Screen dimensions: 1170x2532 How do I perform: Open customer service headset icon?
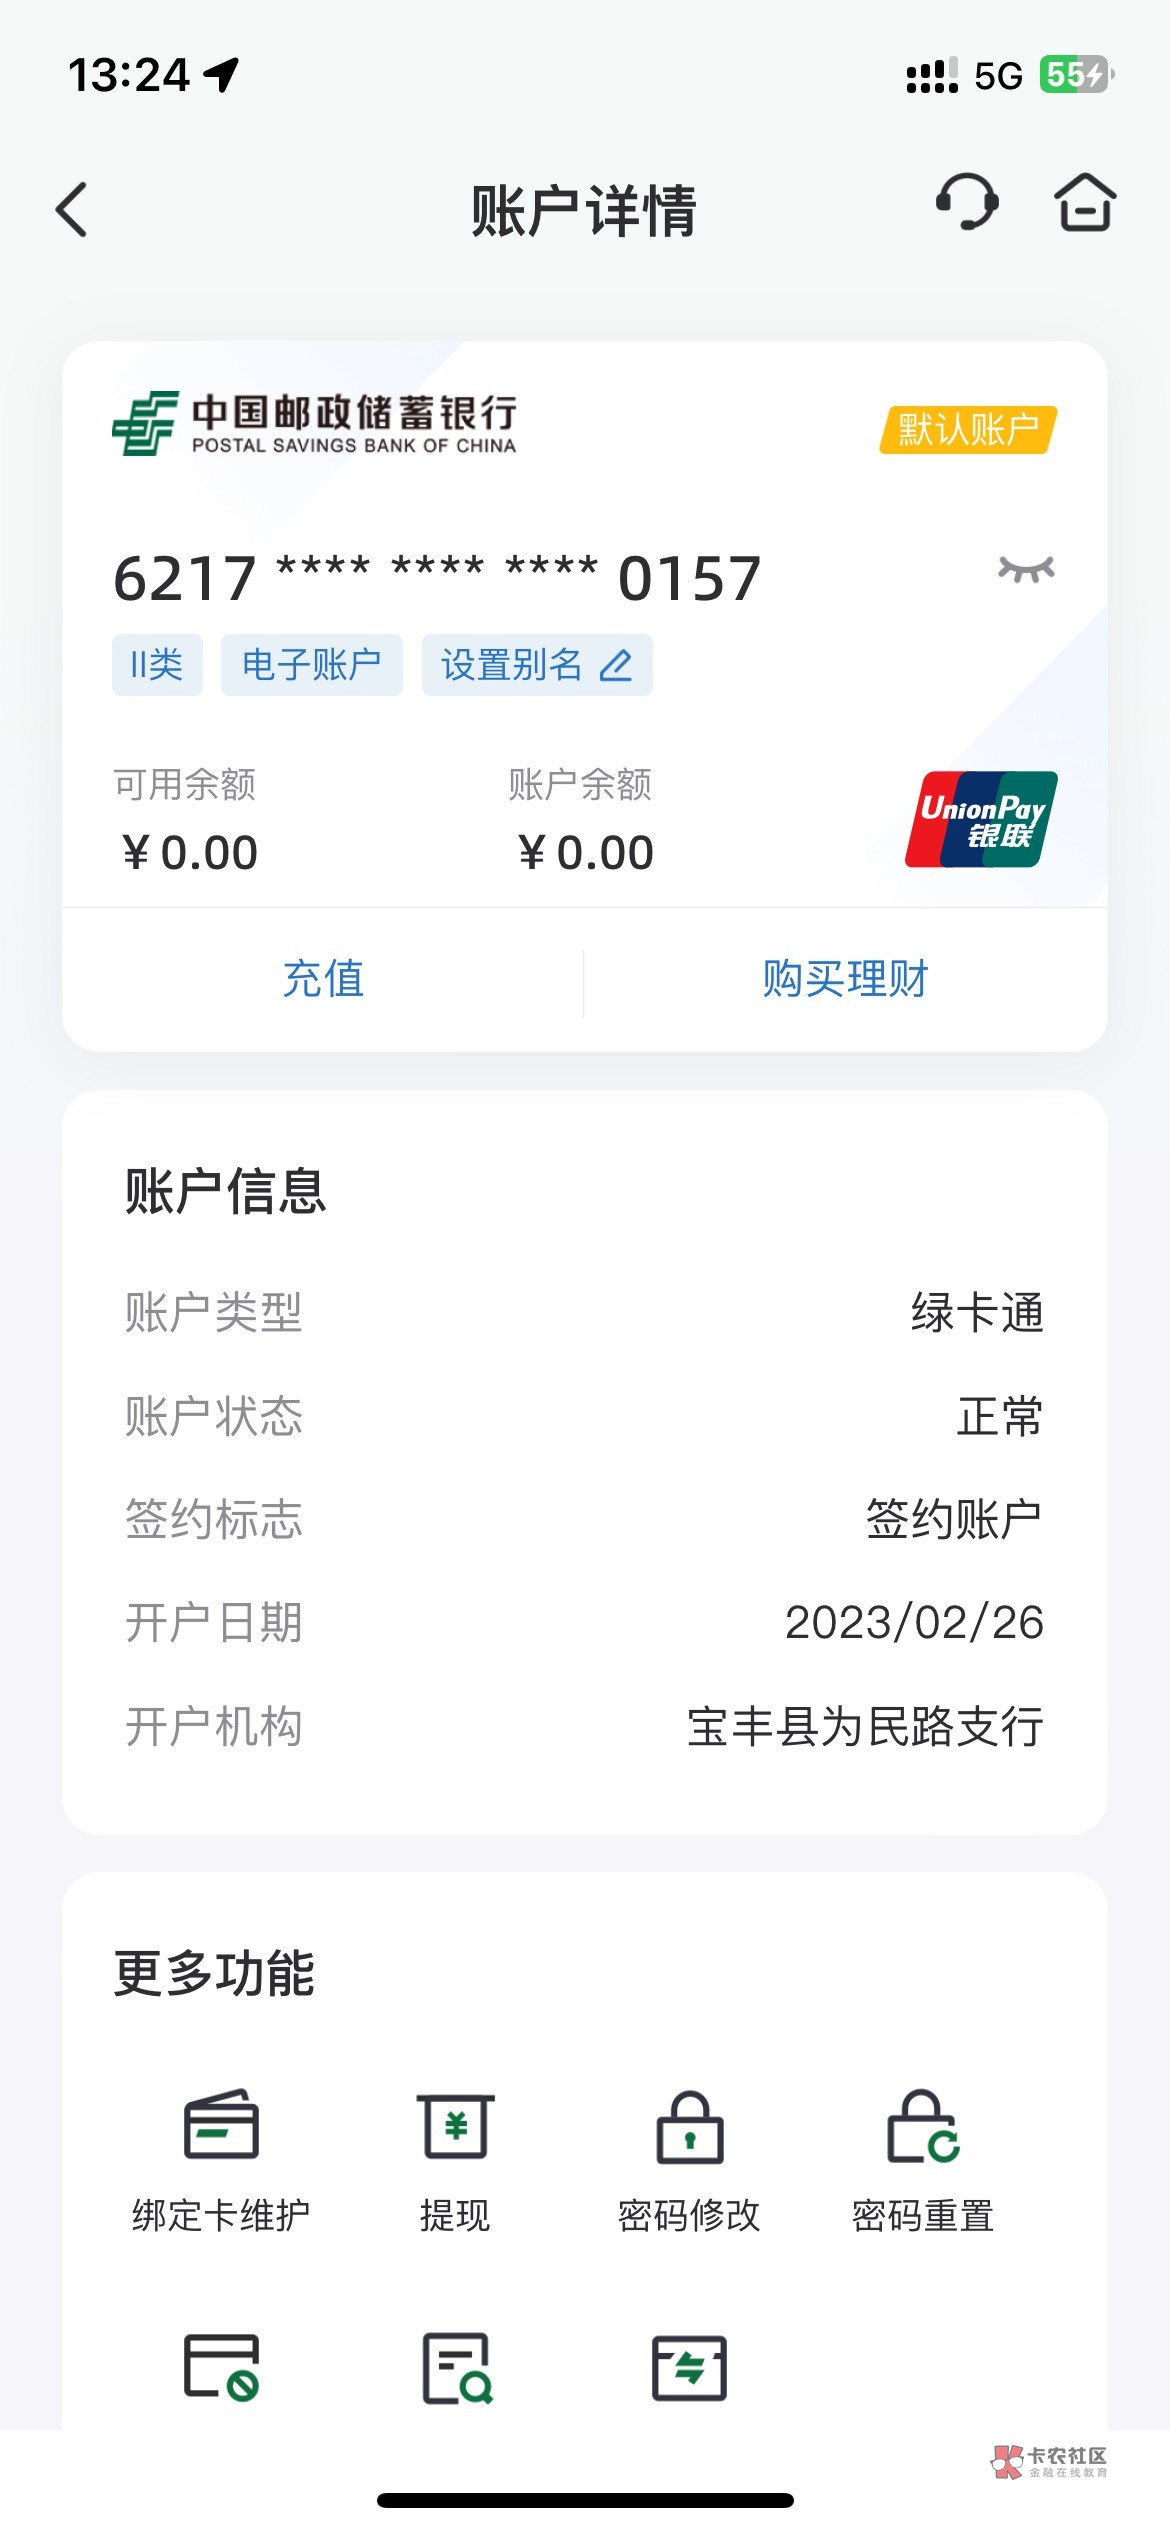tap(966, 203)
